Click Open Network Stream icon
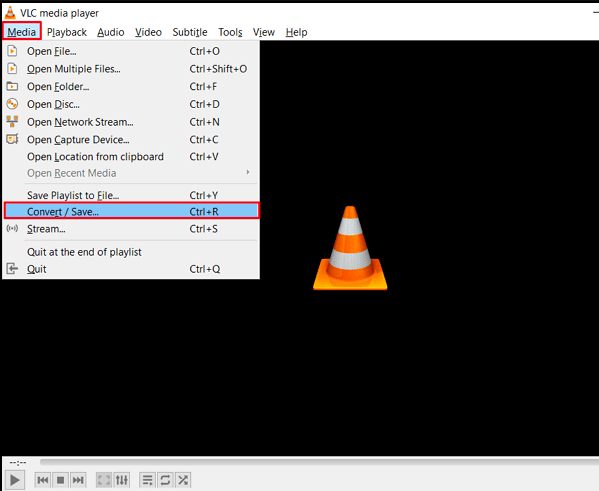Screen dimensions: 599x491 pos(12,122)
